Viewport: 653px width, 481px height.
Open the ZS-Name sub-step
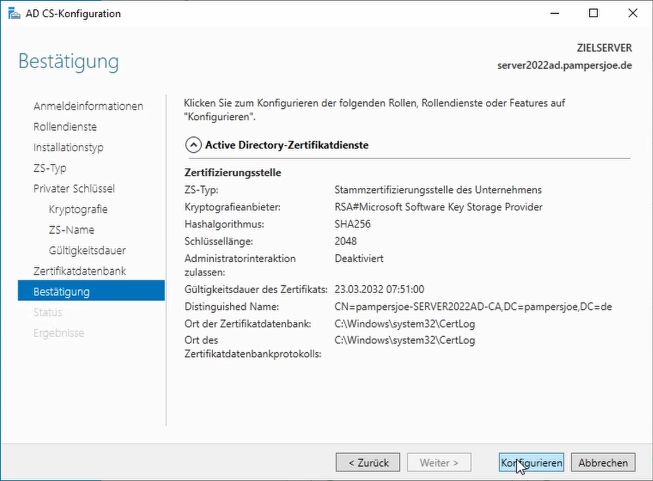71,230
